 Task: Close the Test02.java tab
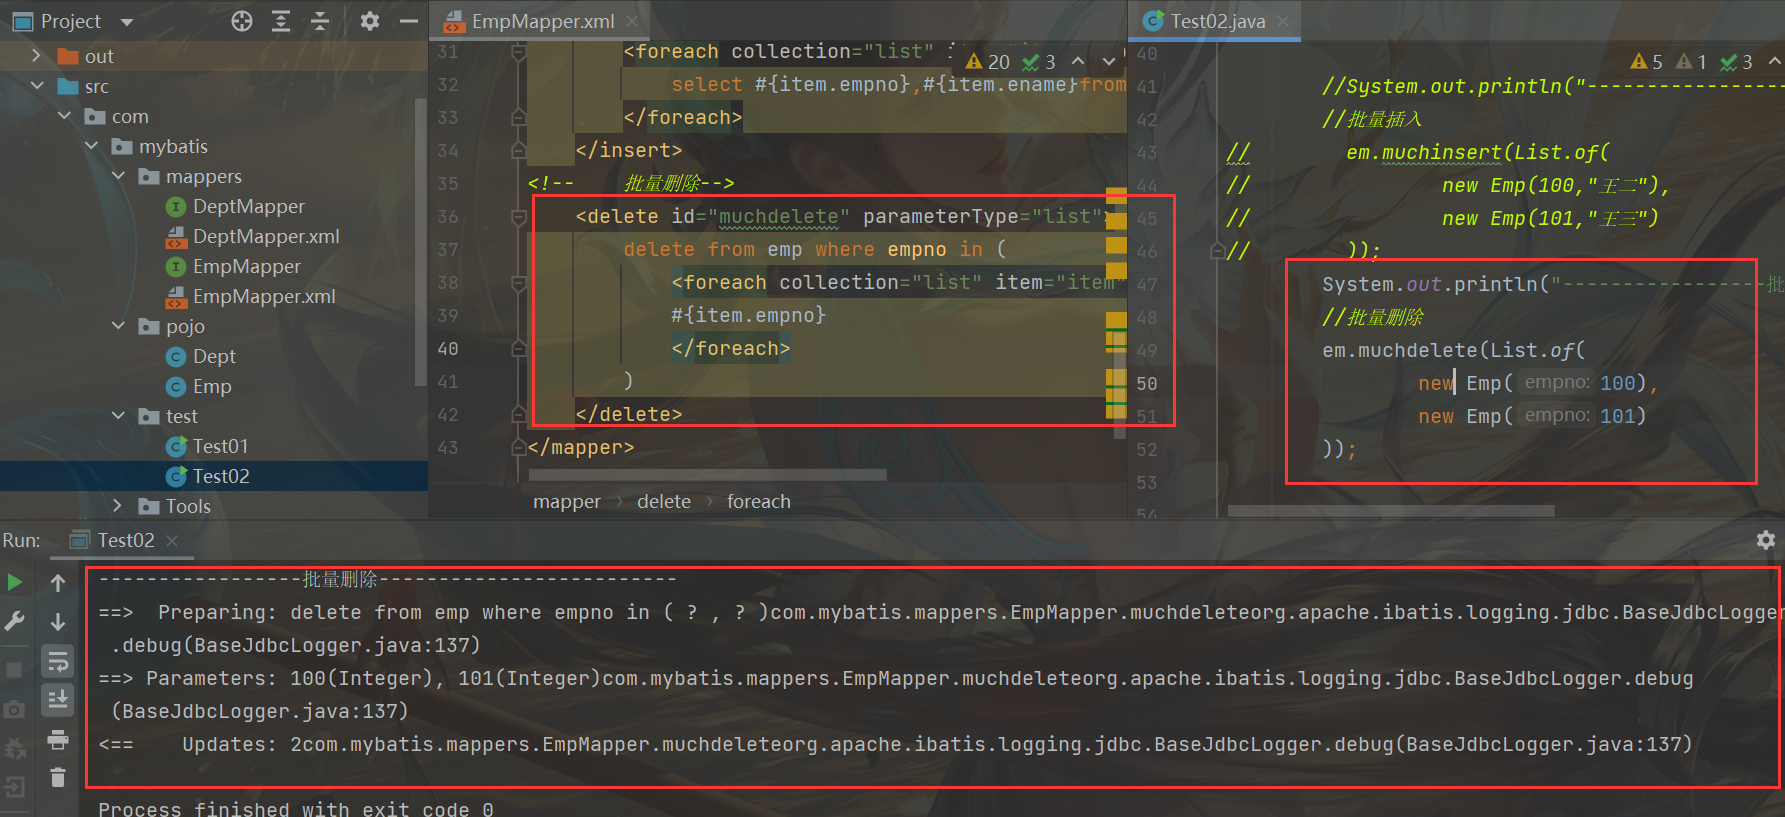(x=1283, y=21)
